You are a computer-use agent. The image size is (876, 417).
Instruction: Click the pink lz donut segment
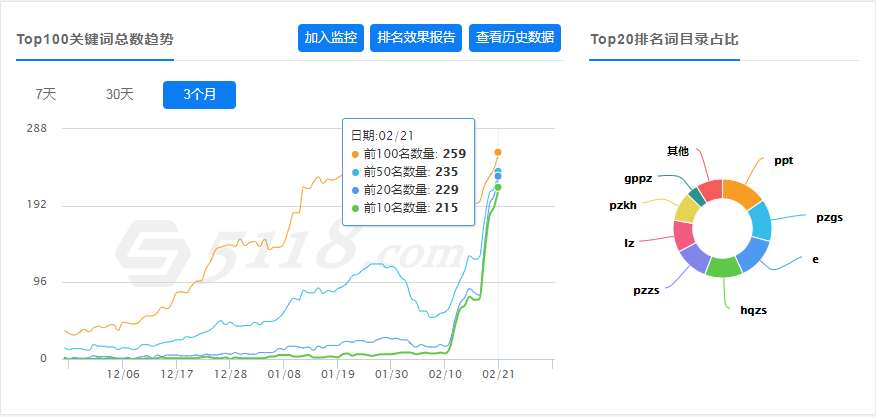pyautogui.click(x=684, y=235)
